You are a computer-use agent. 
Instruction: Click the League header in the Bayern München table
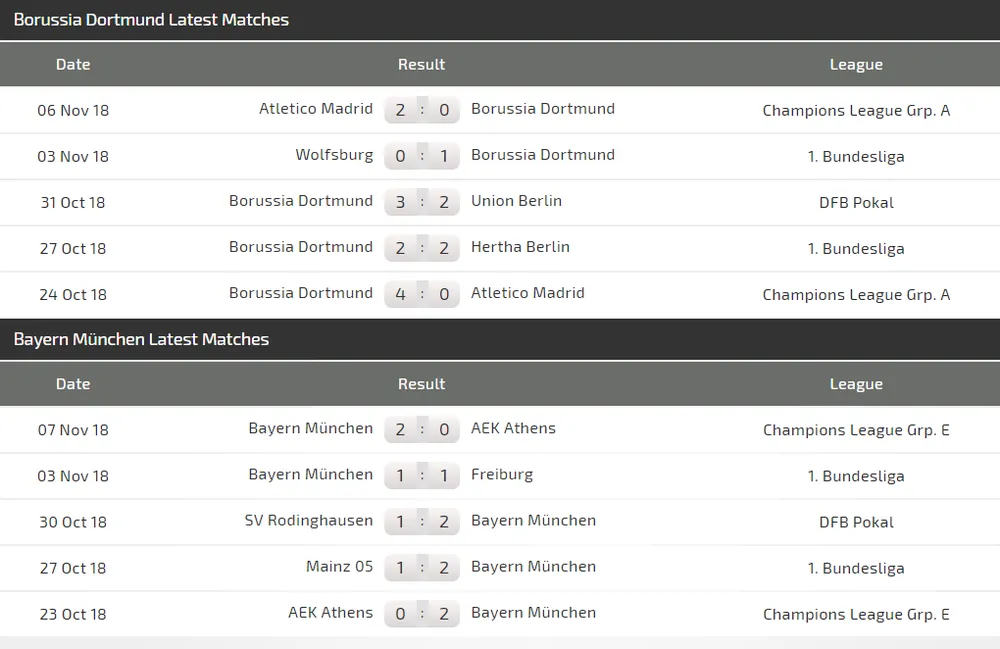pos(856,384)
